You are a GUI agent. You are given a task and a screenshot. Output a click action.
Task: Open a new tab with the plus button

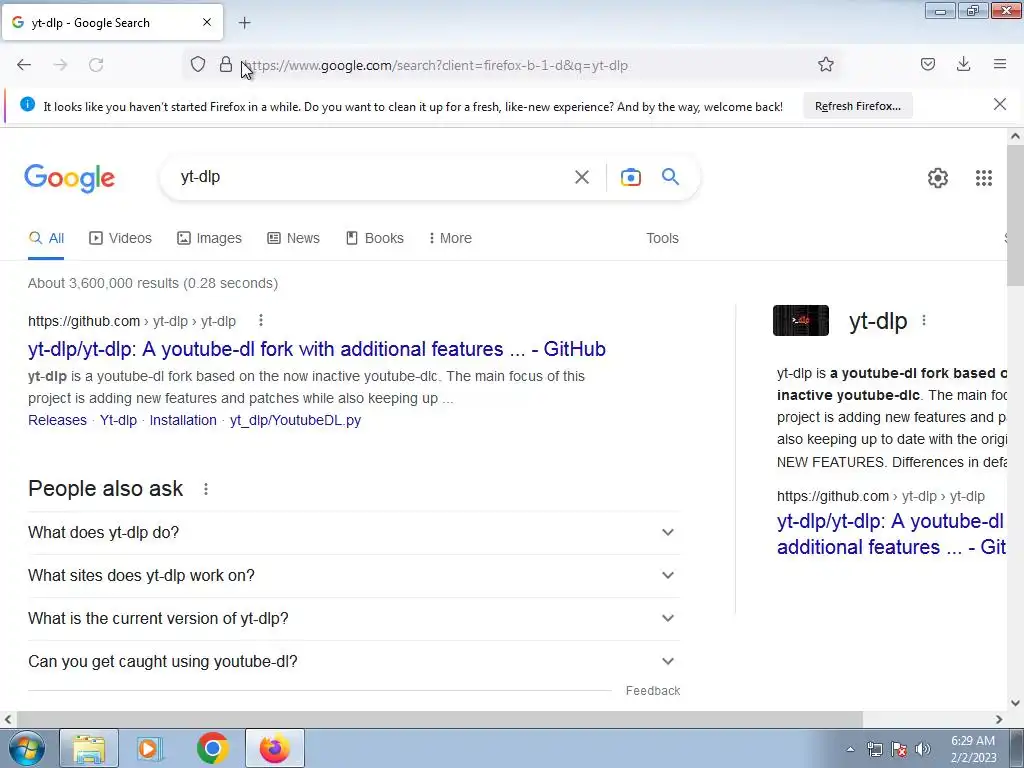point(244,23)
